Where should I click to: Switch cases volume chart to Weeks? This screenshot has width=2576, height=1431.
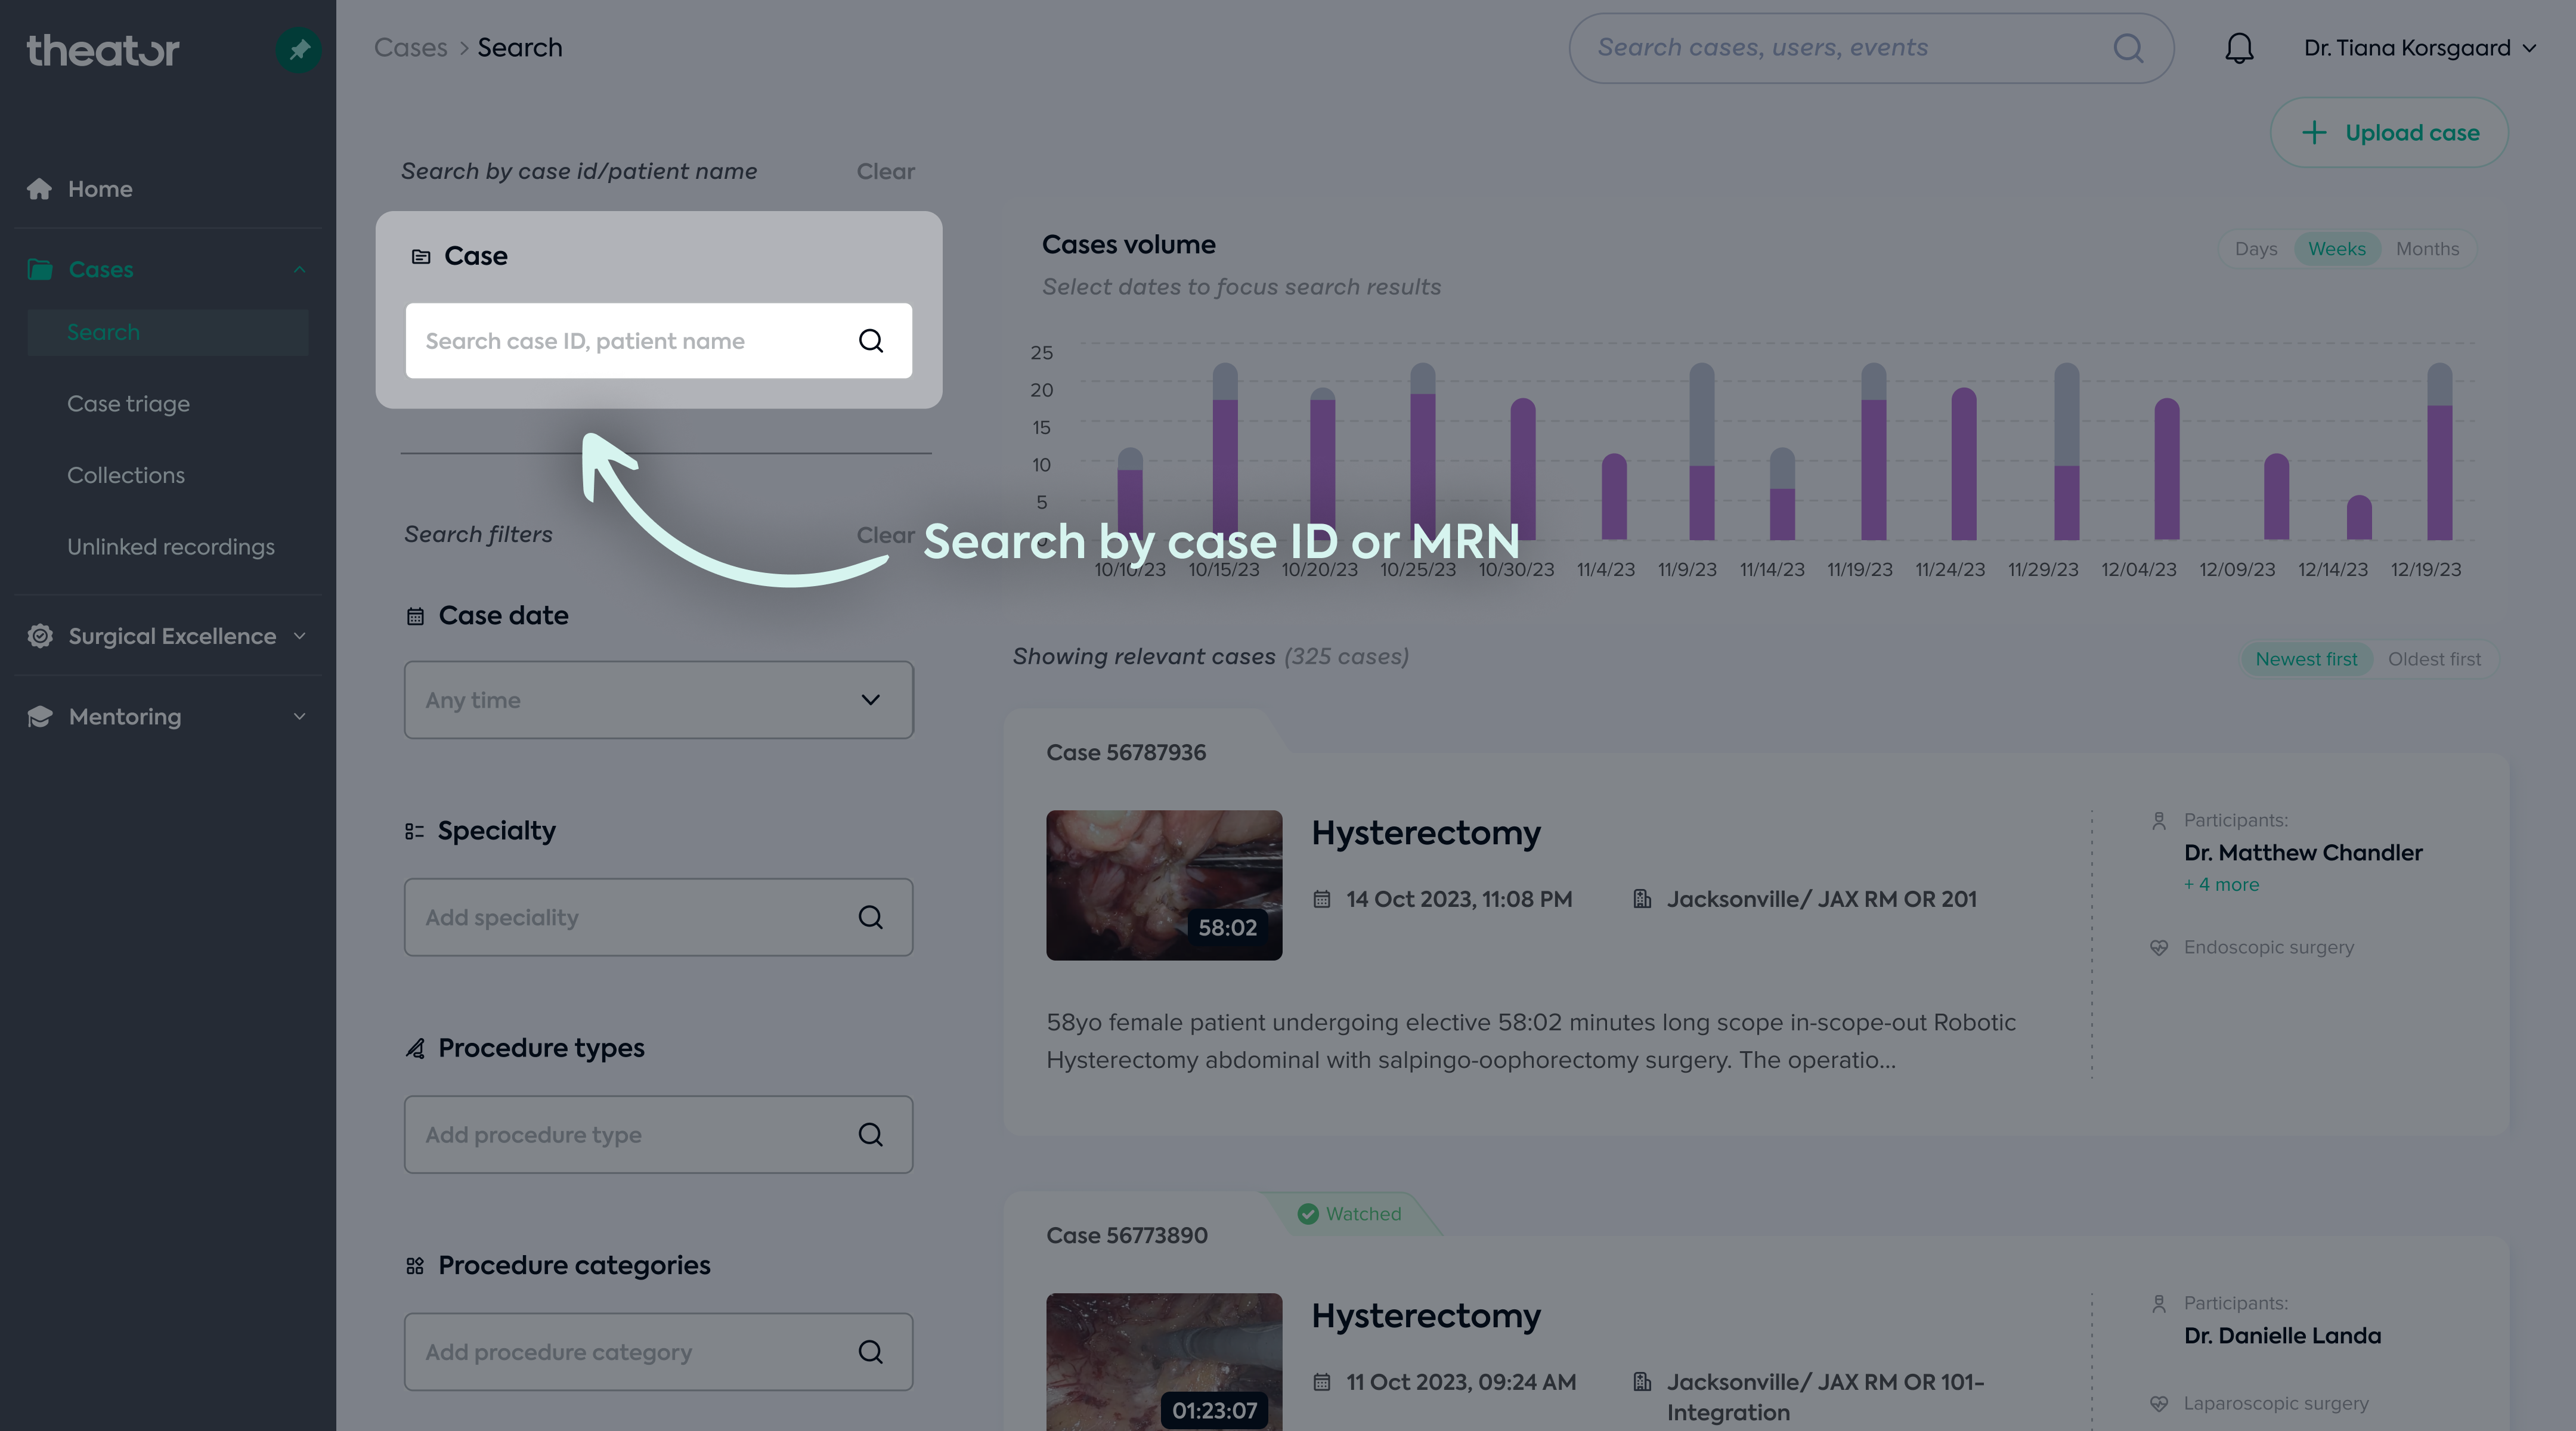click(x=2337, y=249)
